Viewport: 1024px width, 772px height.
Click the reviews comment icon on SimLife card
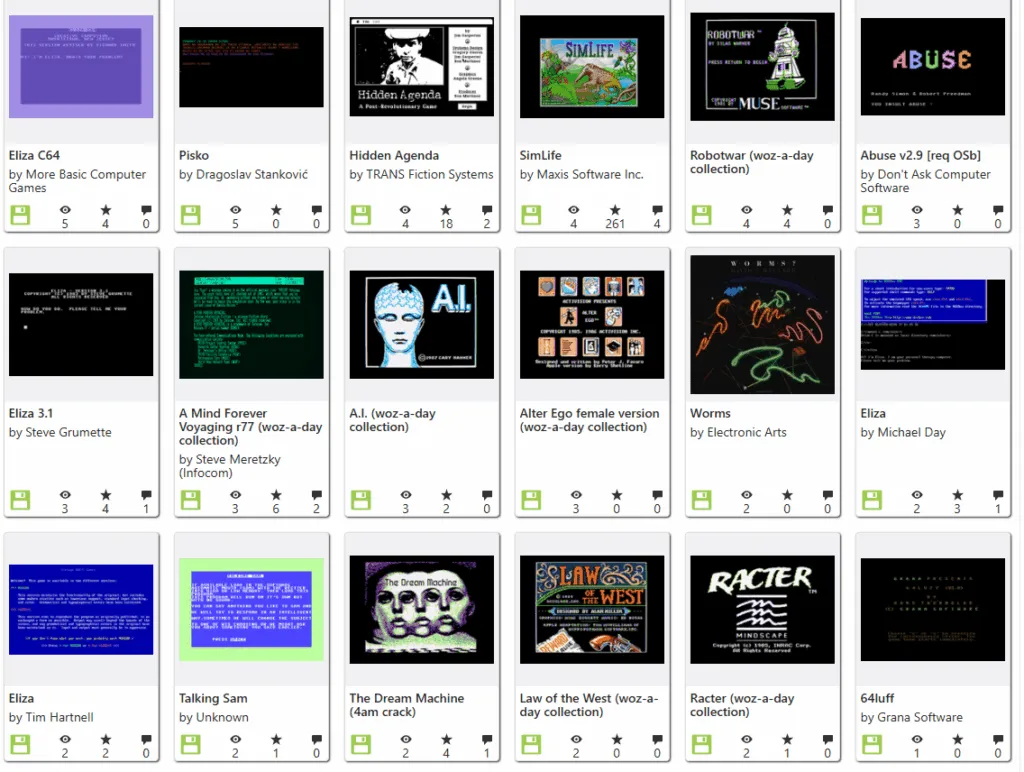(x=657, y=210)
